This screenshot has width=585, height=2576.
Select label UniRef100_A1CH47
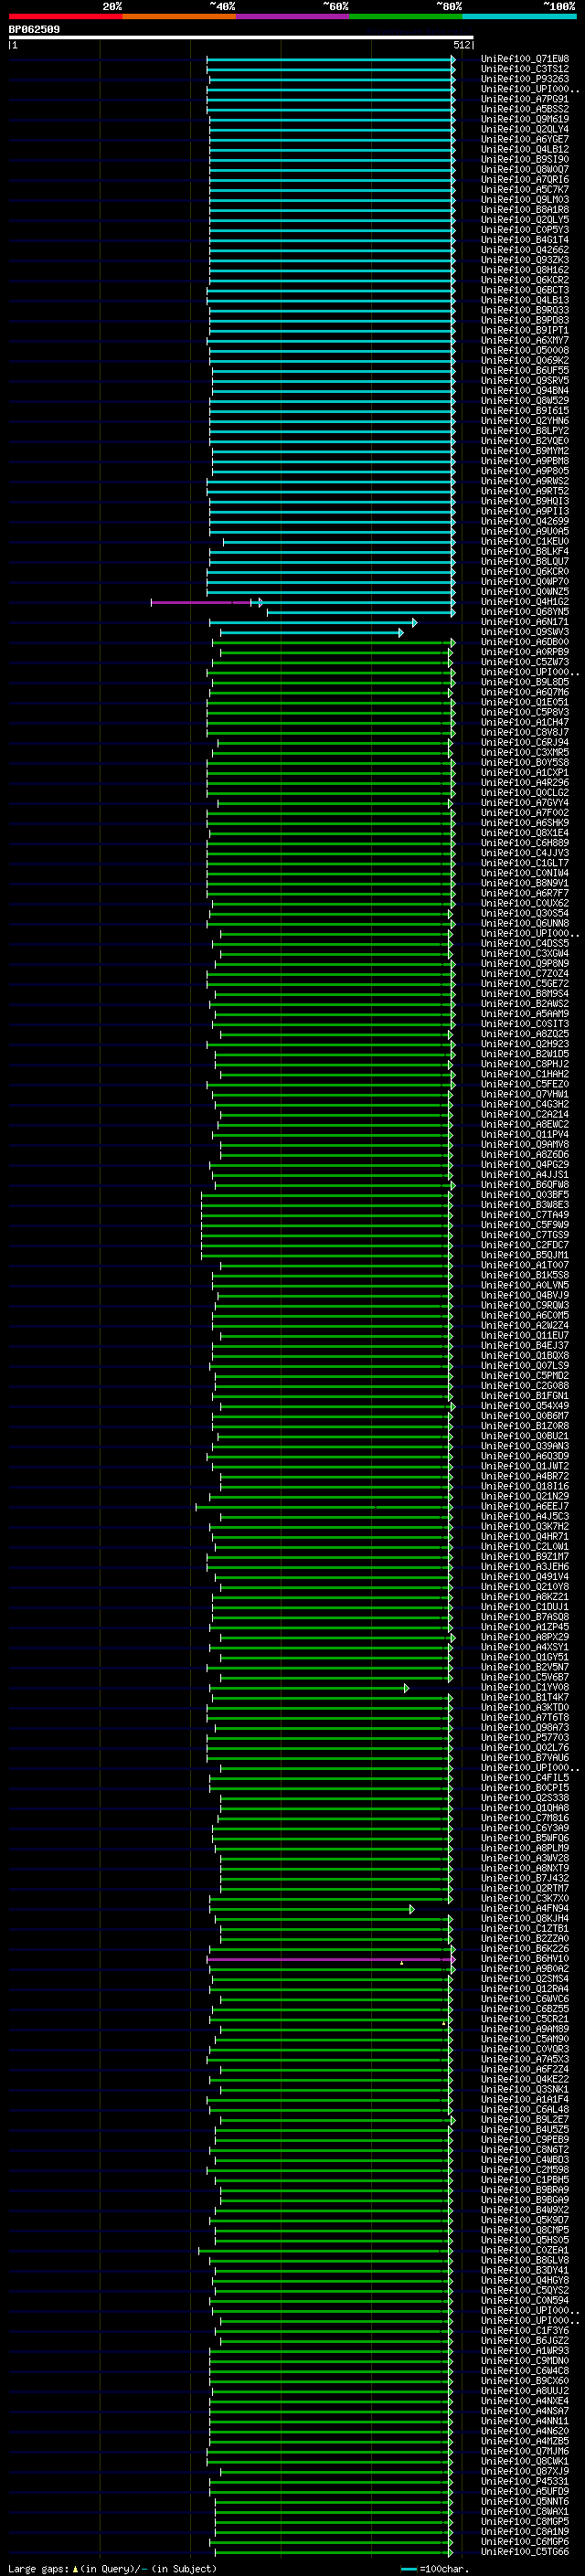(525, 722)
